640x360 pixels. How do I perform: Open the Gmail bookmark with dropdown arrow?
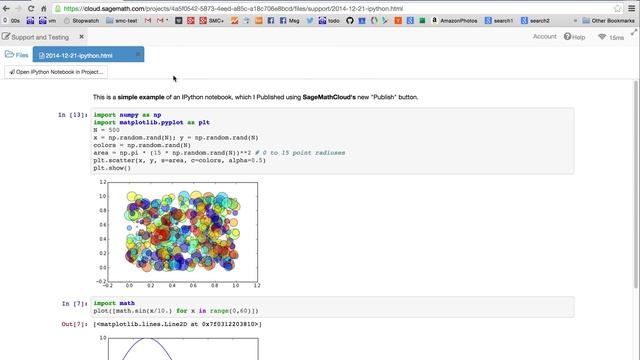[162, 20]
